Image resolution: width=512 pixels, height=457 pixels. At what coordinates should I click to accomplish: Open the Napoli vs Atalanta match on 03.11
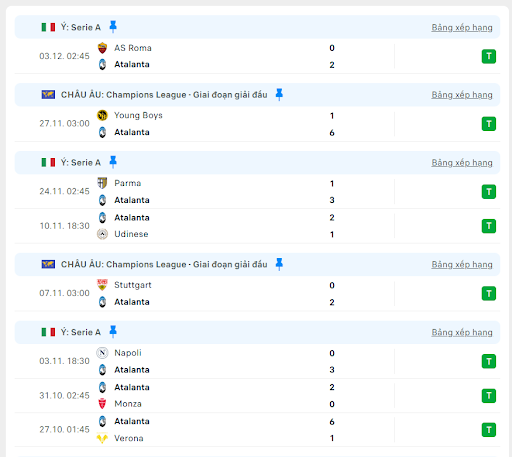click(257, 361)
